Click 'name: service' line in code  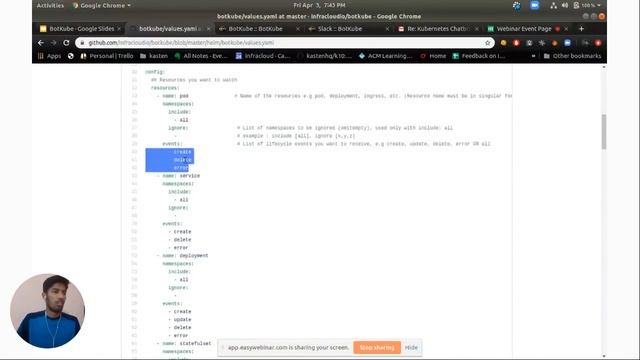[181, 176]
